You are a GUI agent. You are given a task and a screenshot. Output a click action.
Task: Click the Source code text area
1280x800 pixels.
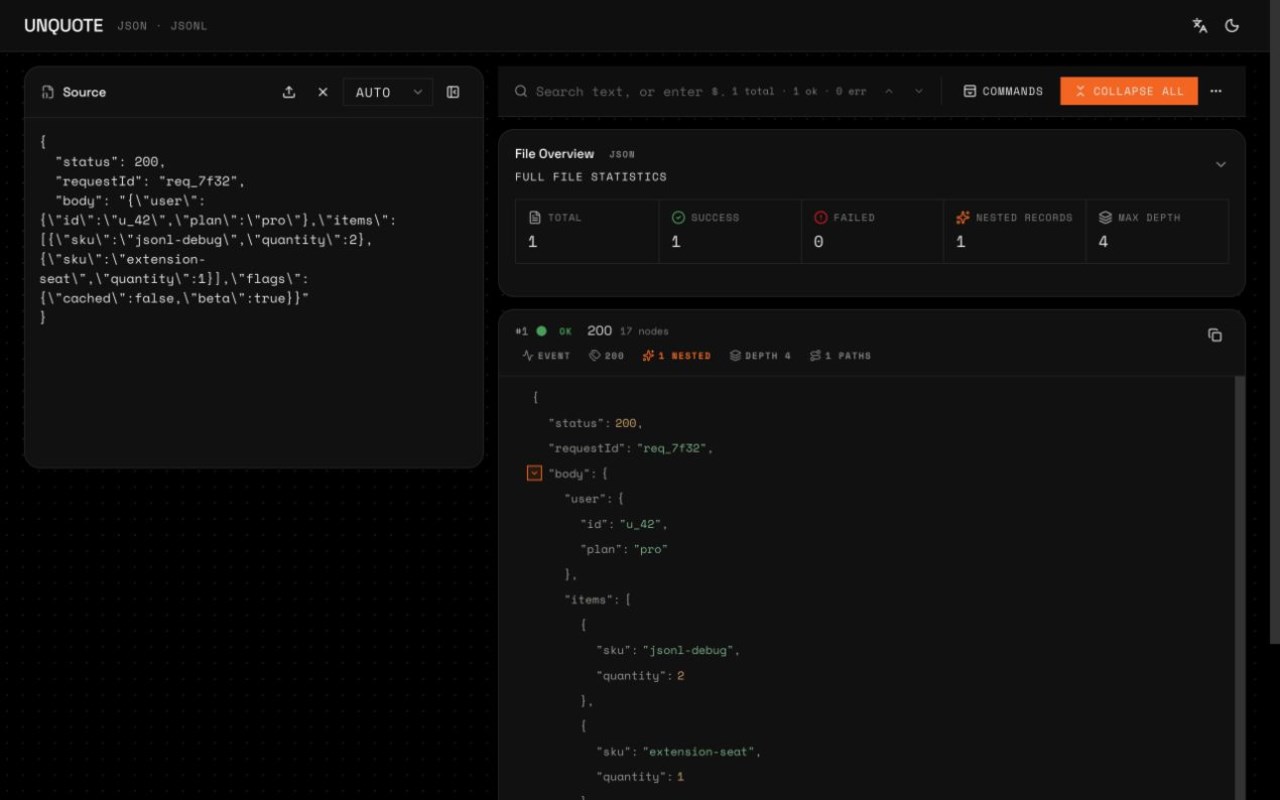pos(254,291)
